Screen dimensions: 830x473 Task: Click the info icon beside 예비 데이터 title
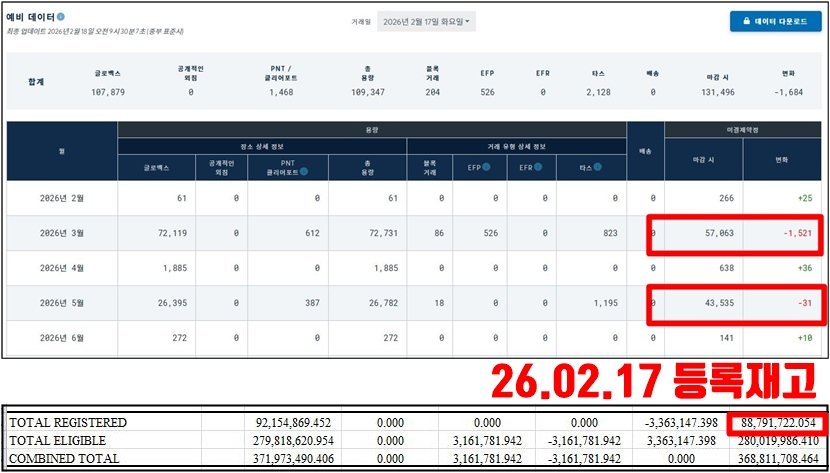click(x=61, y=17)
